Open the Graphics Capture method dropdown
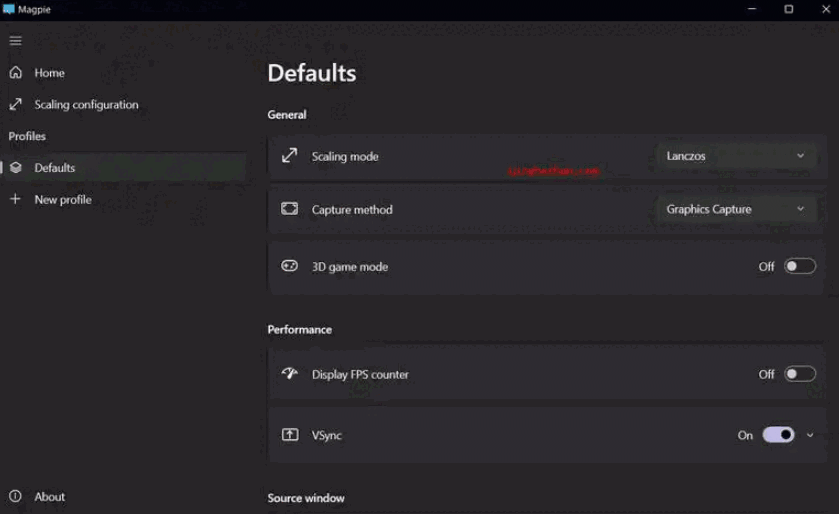 [x=735, y=209]
